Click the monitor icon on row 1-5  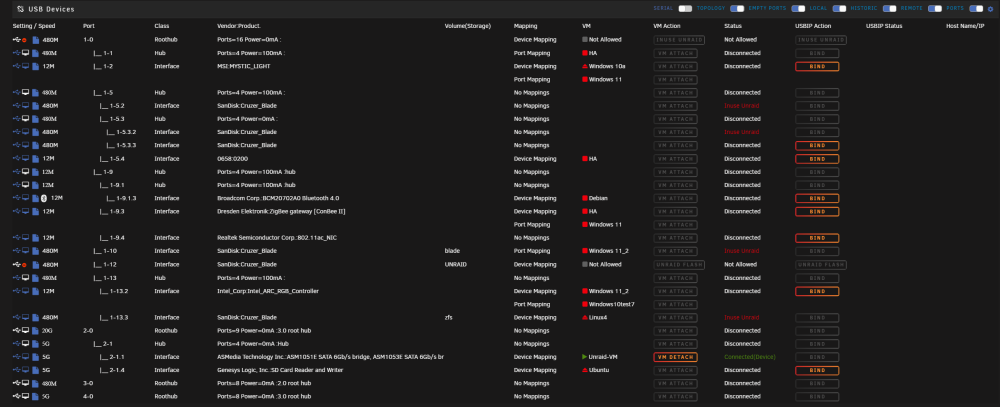tap(26, 92)
